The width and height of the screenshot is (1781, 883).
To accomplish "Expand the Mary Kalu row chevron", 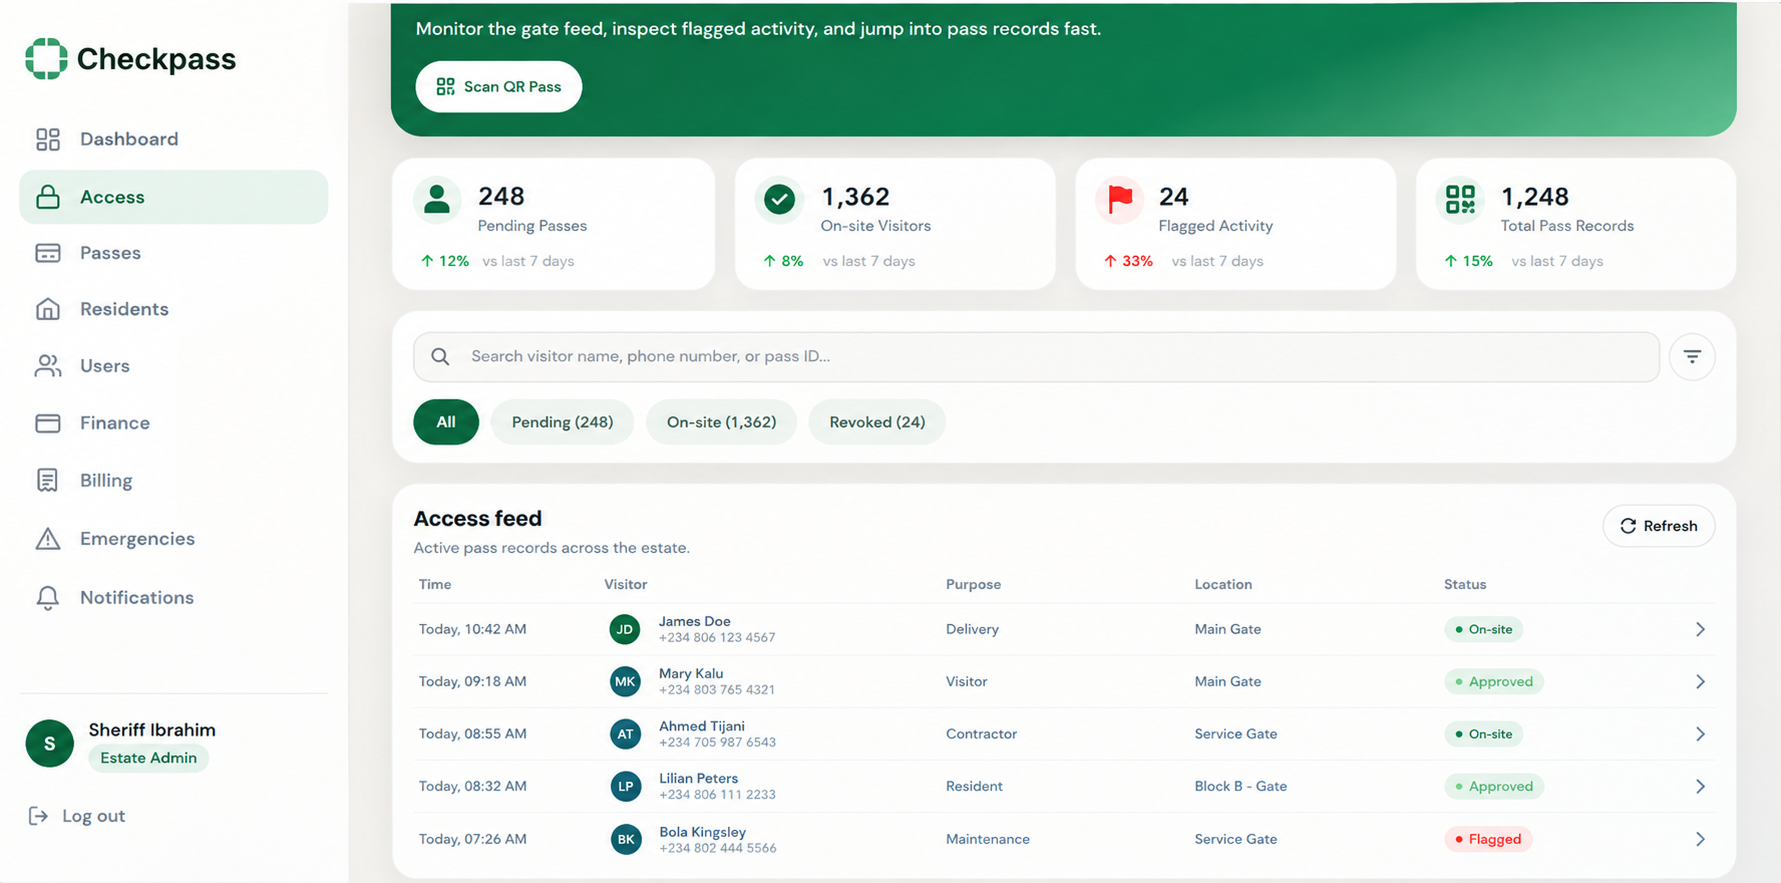I will coord(1700,681).
